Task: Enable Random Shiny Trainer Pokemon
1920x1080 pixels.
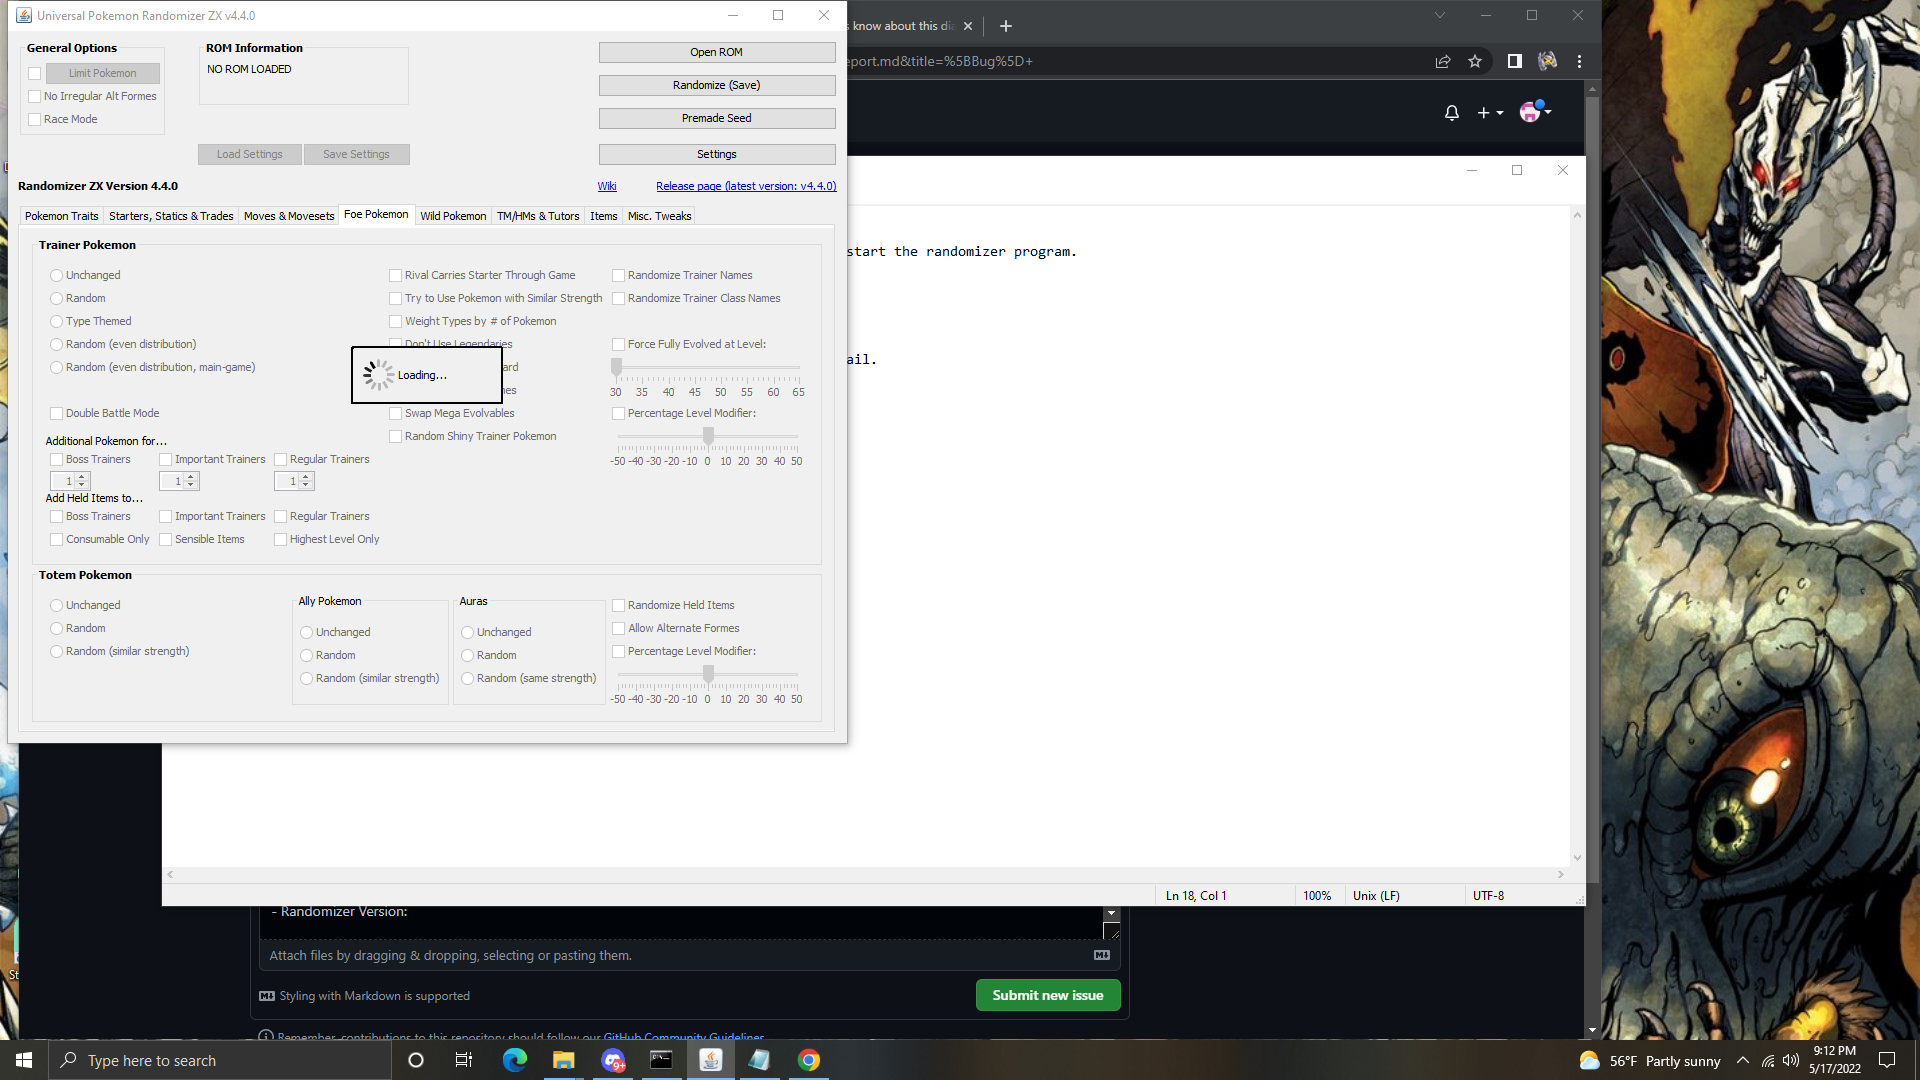Action: pos(396,437)
